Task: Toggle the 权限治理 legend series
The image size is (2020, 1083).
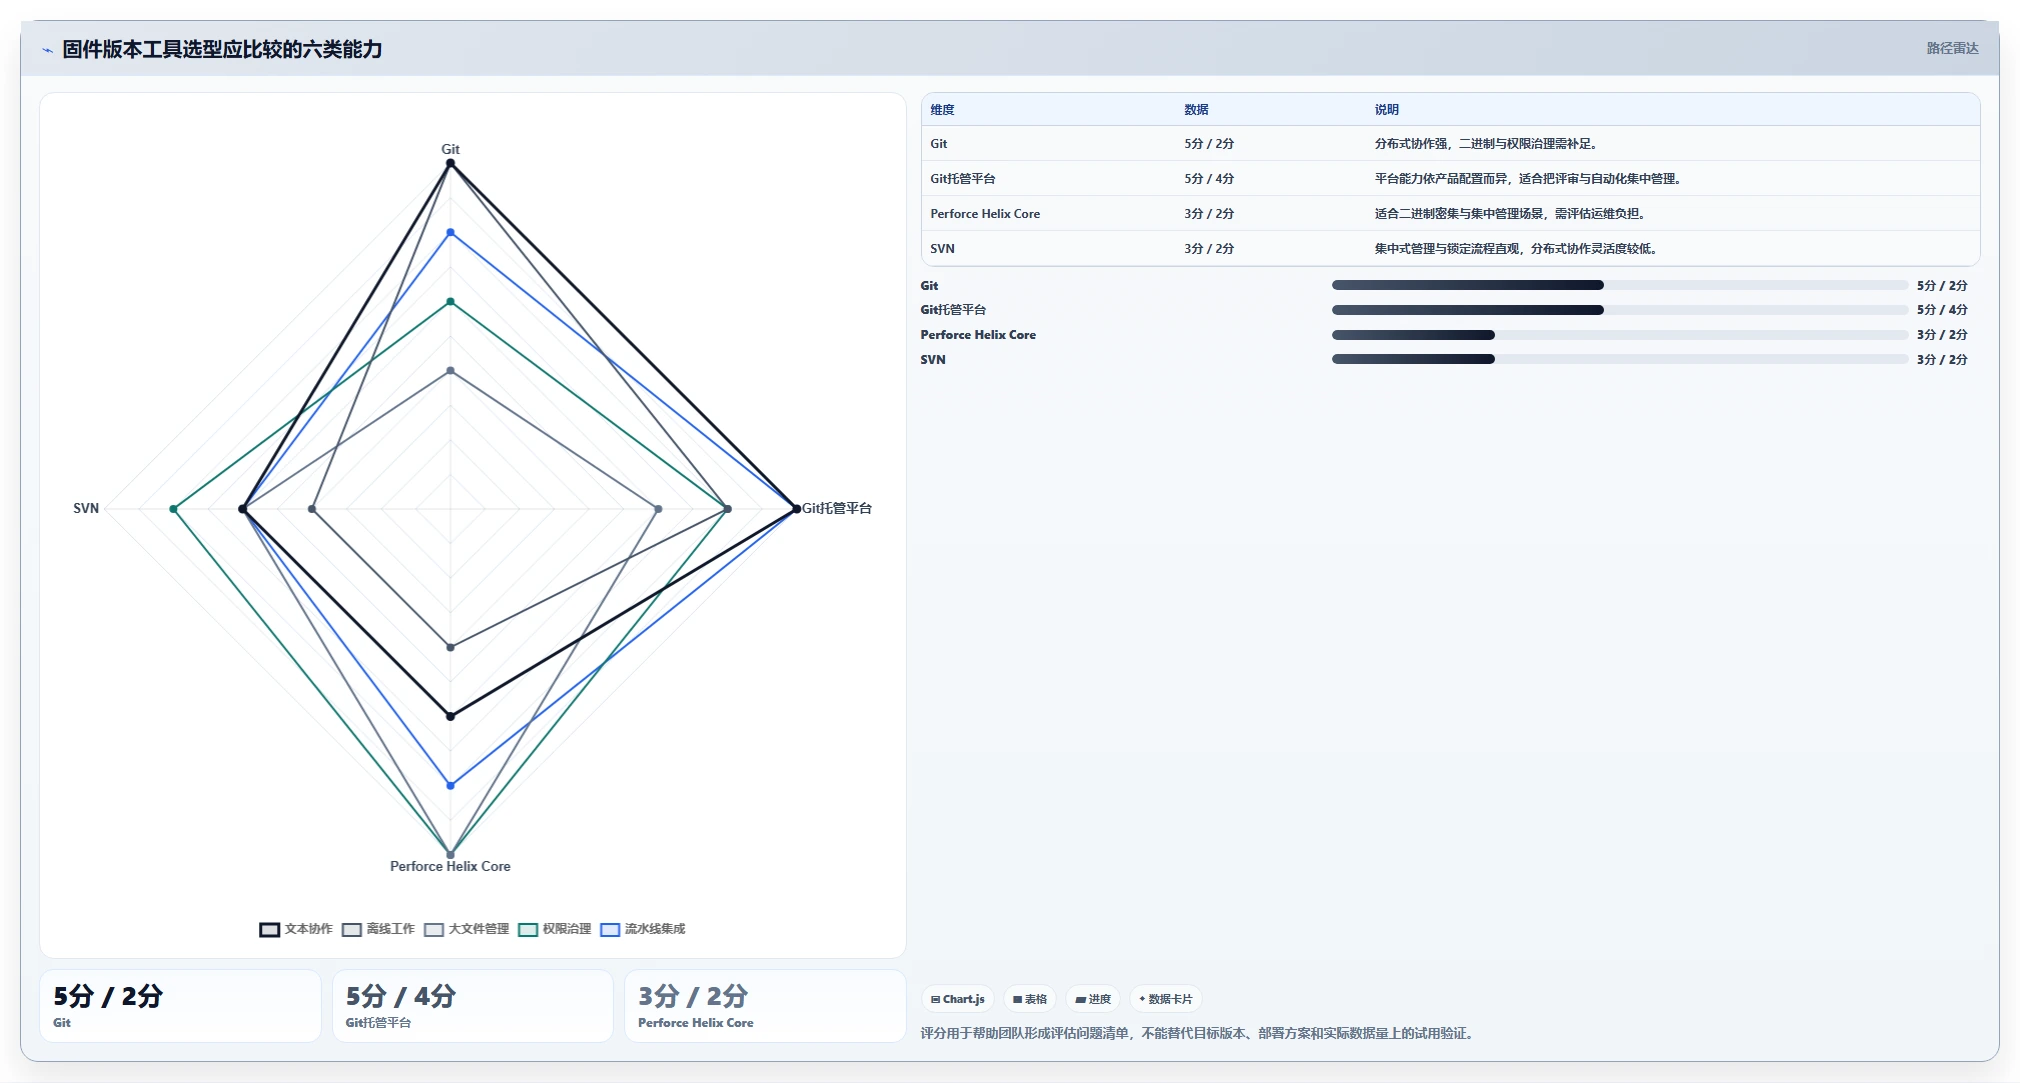Action: click(x=555, y=929)
